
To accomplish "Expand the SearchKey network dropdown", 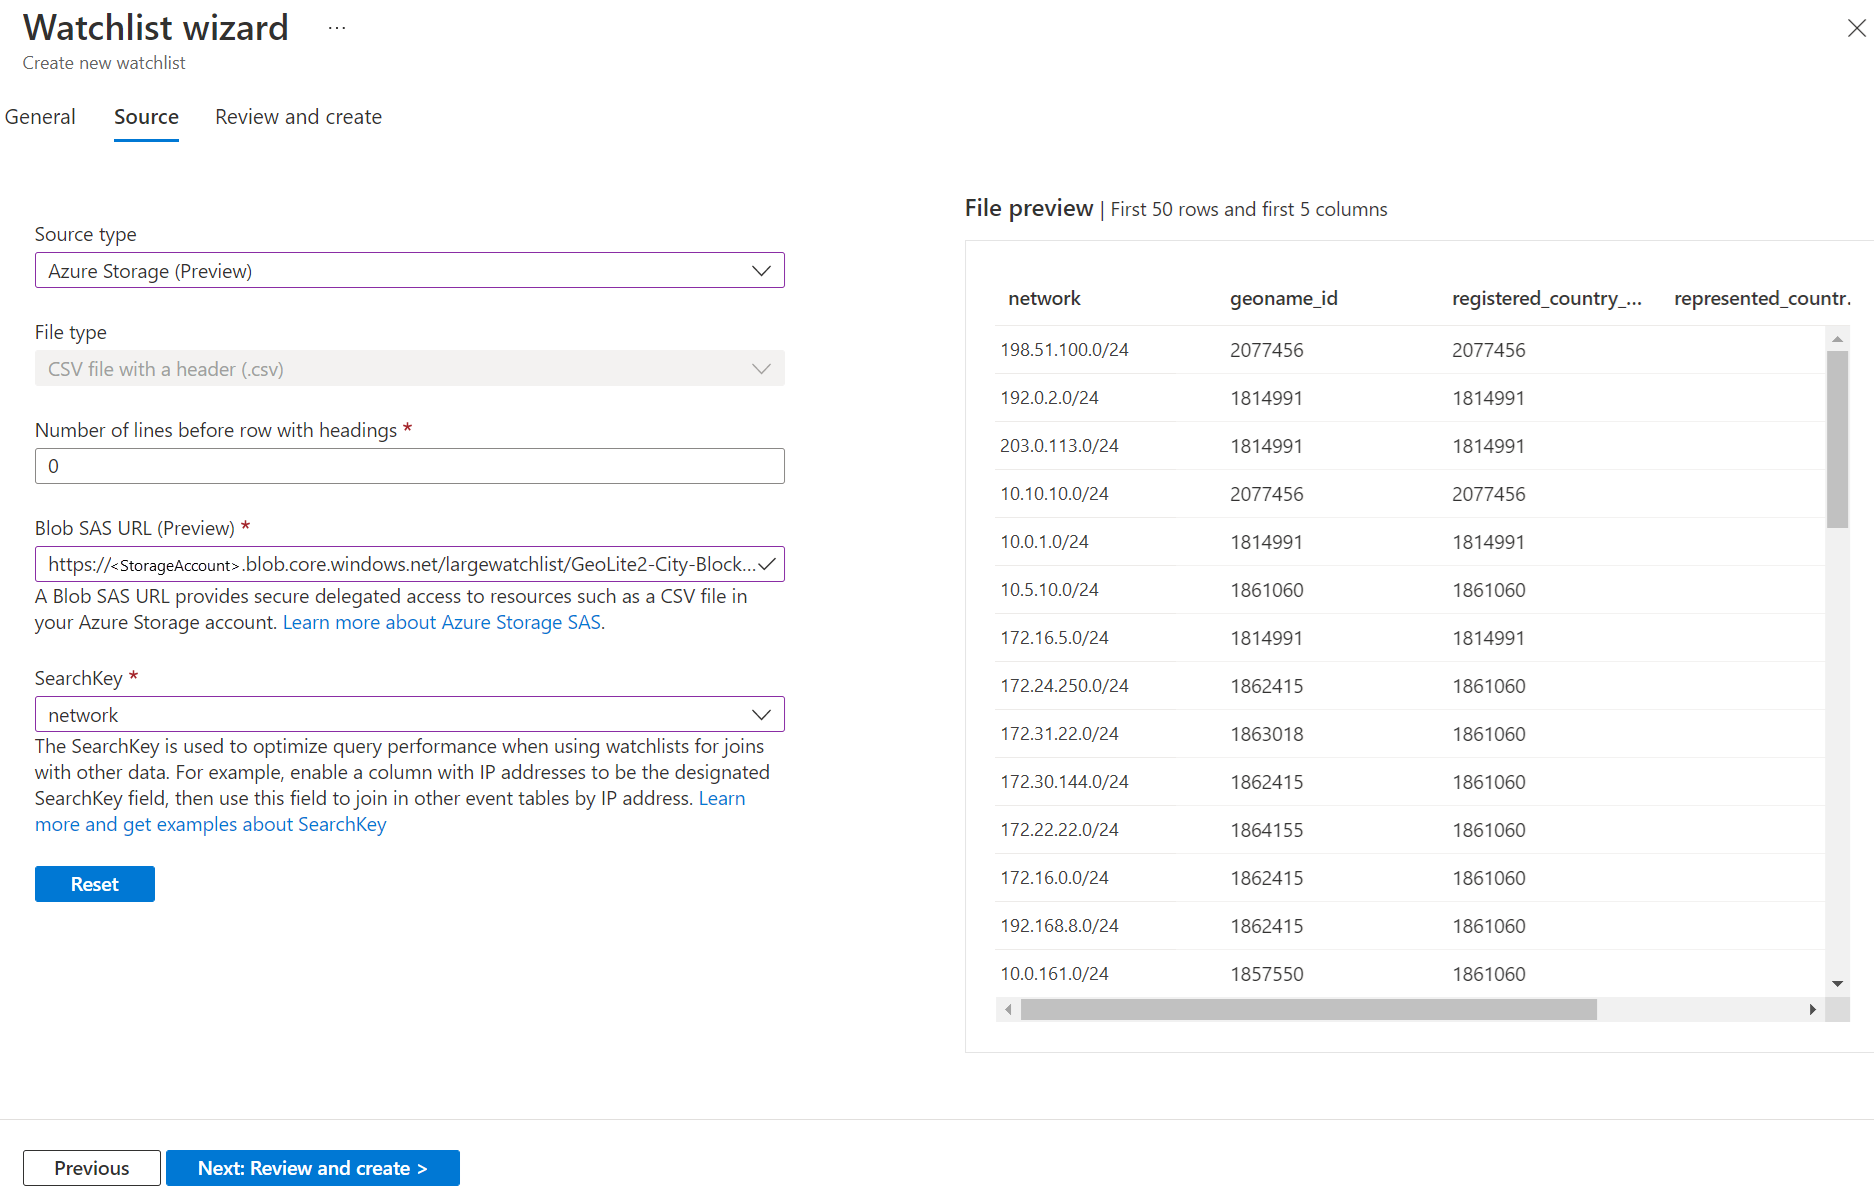I will point(409,715).
